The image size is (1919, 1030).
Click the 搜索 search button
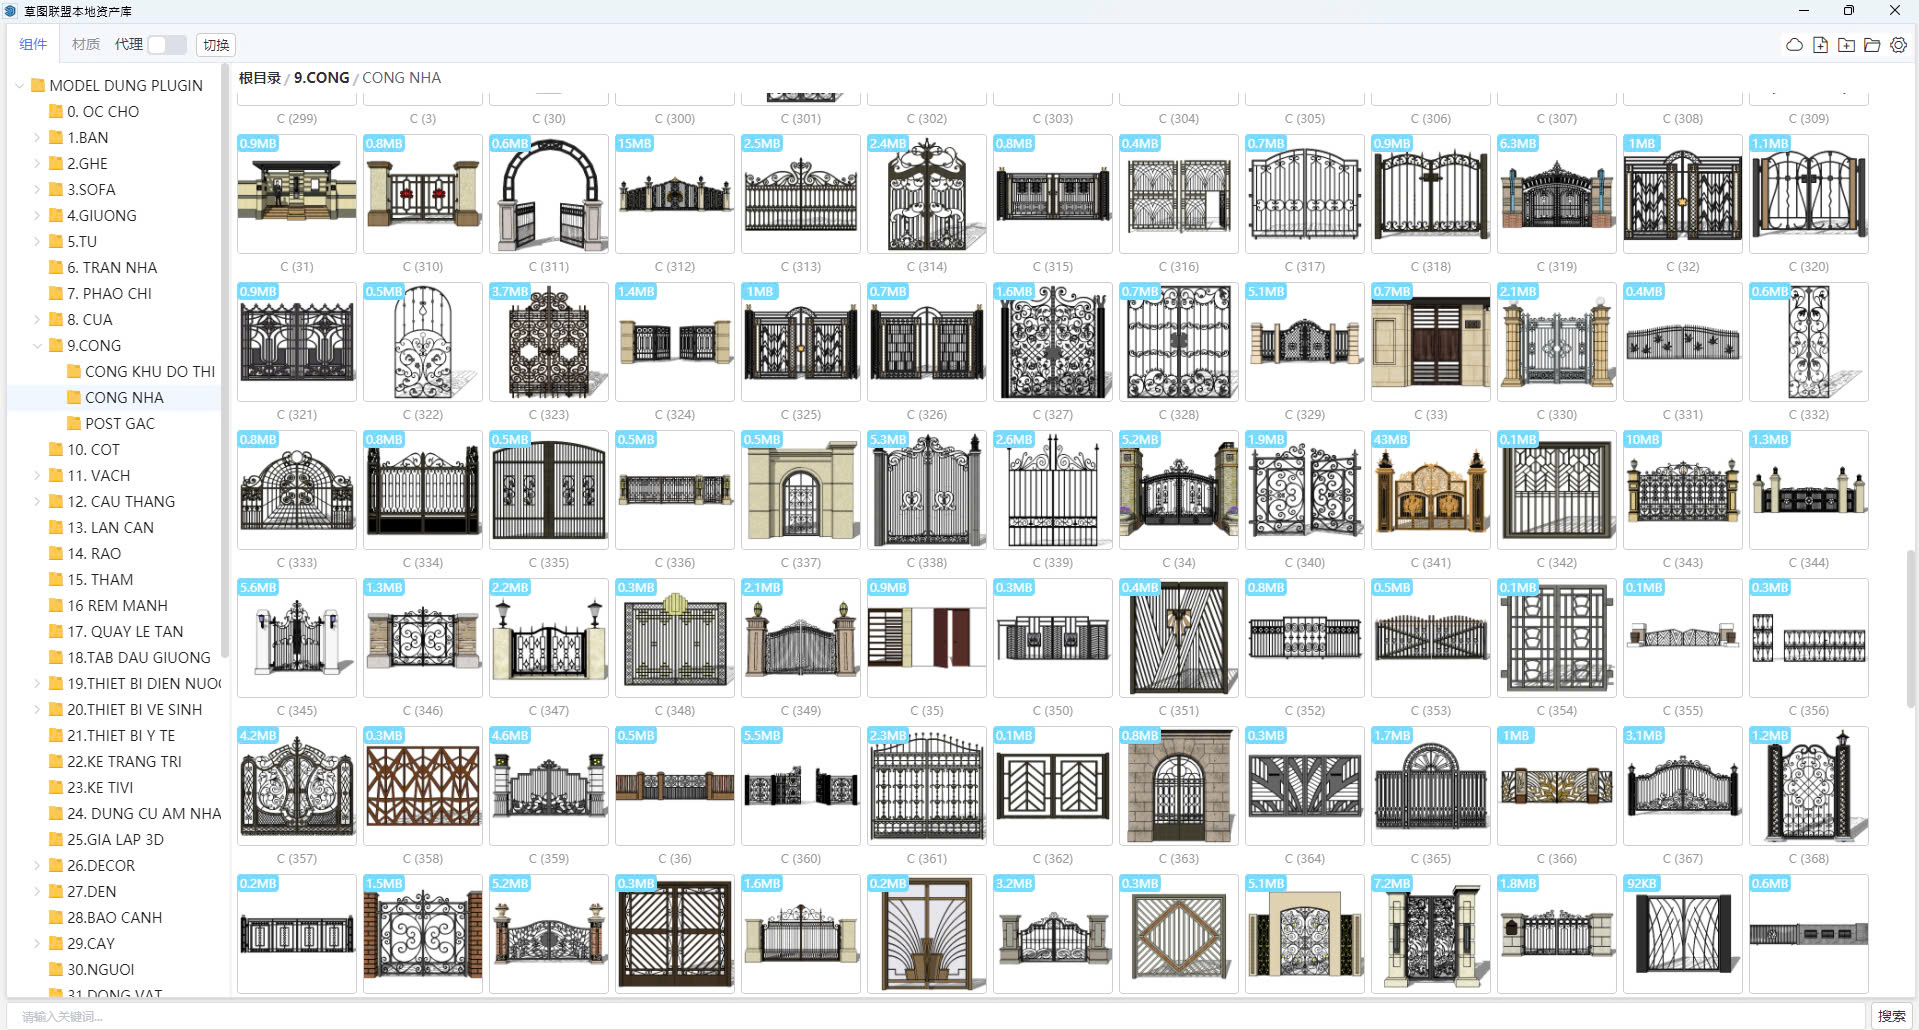1891,1016
